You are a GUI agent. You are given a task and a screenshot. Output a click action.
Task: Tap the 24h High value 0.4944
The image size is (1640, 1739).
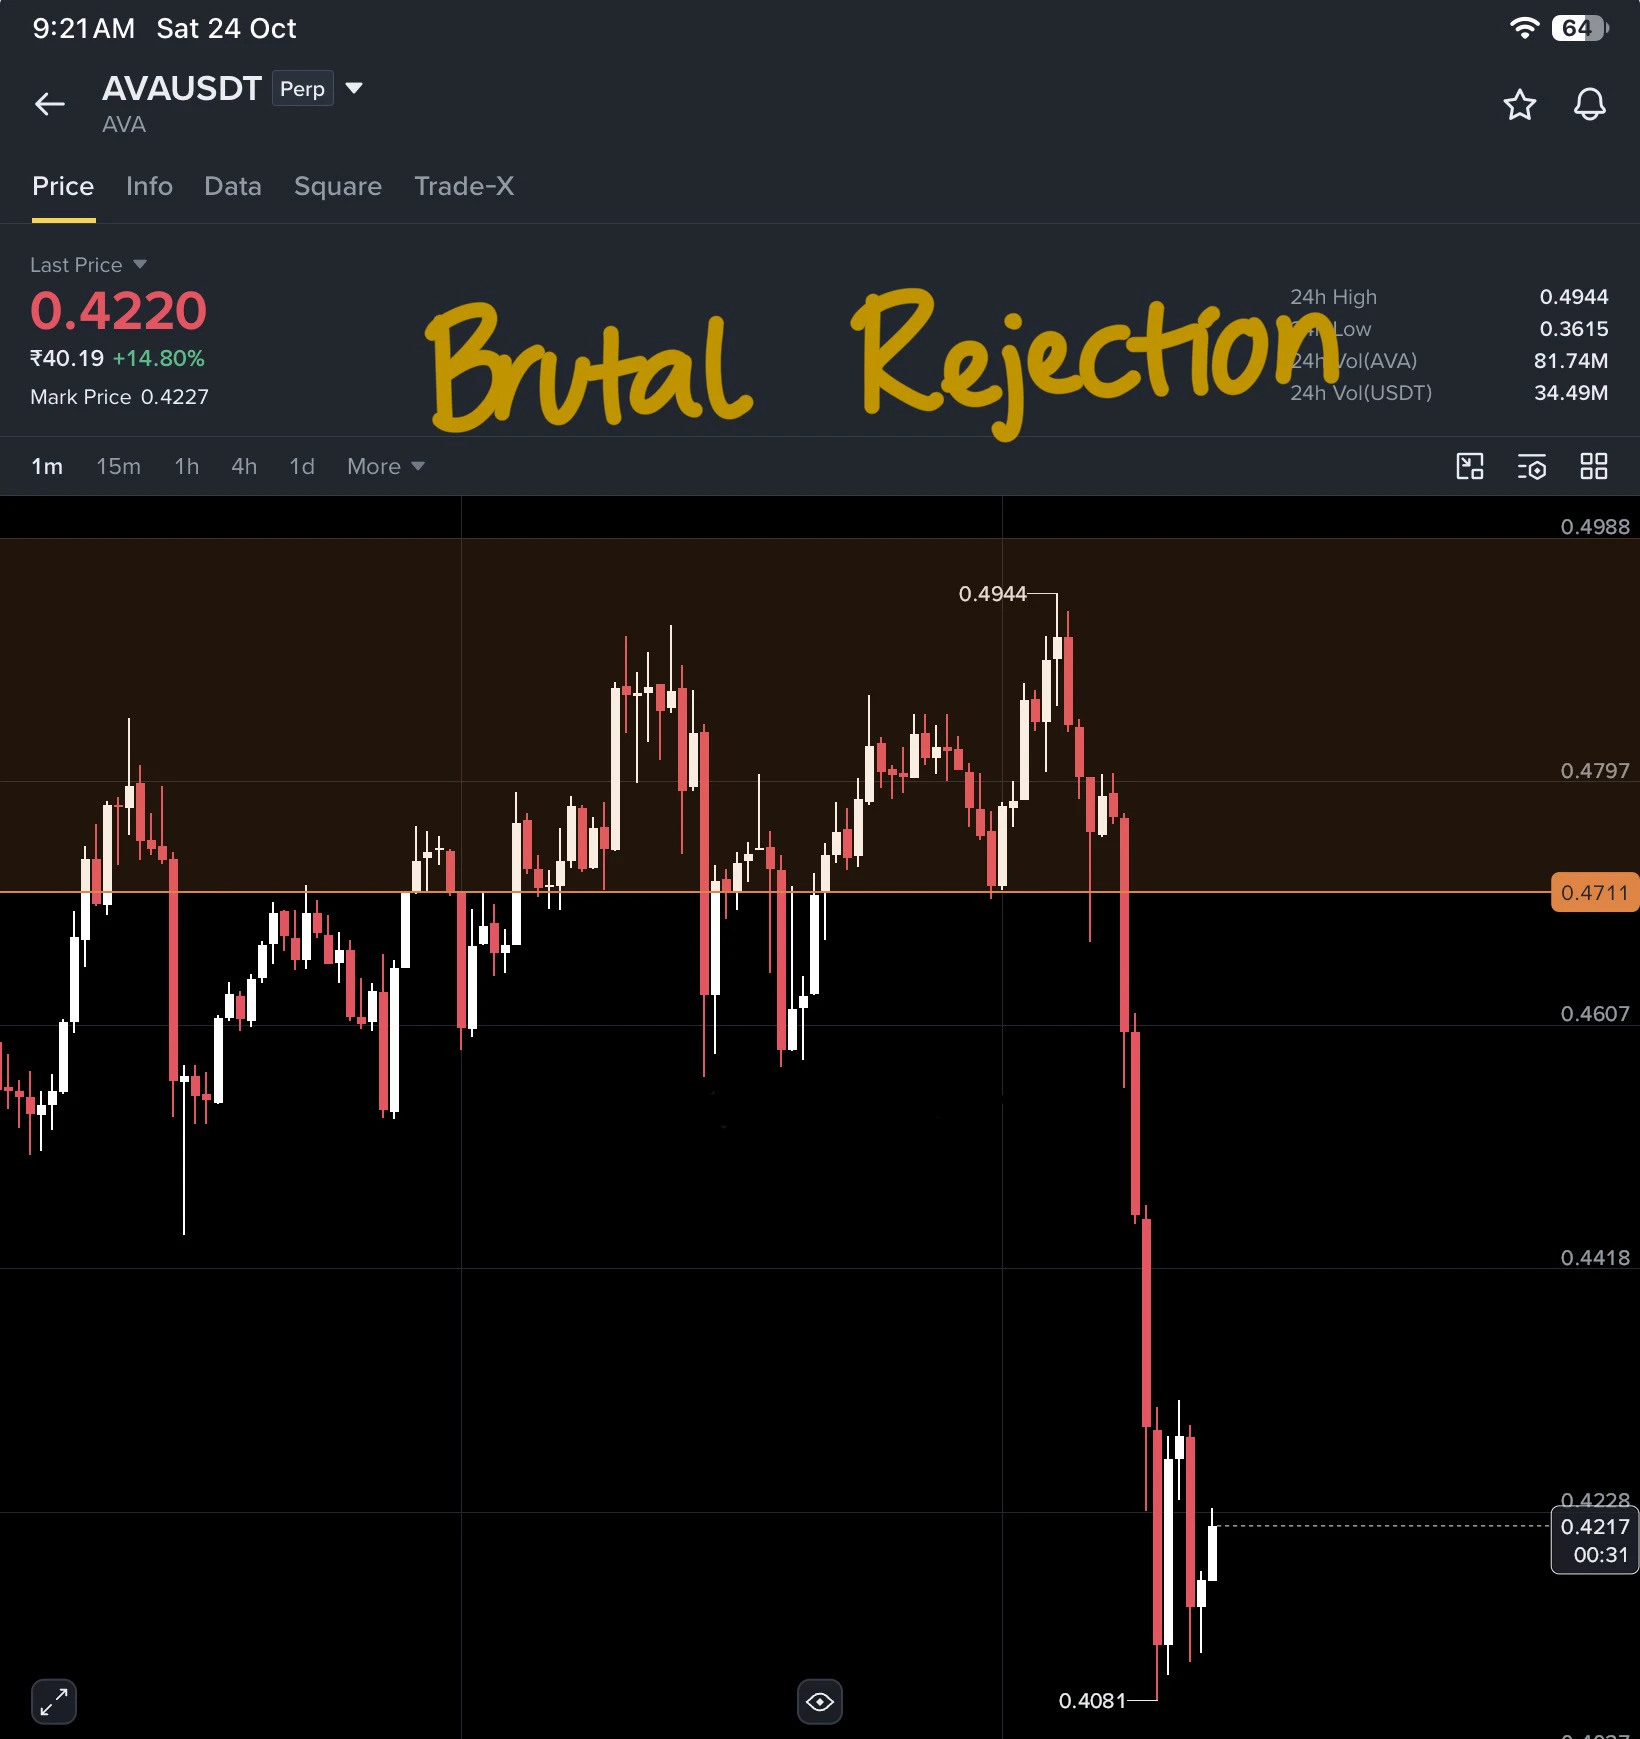pyautogui.click(x=1573, y=297)
